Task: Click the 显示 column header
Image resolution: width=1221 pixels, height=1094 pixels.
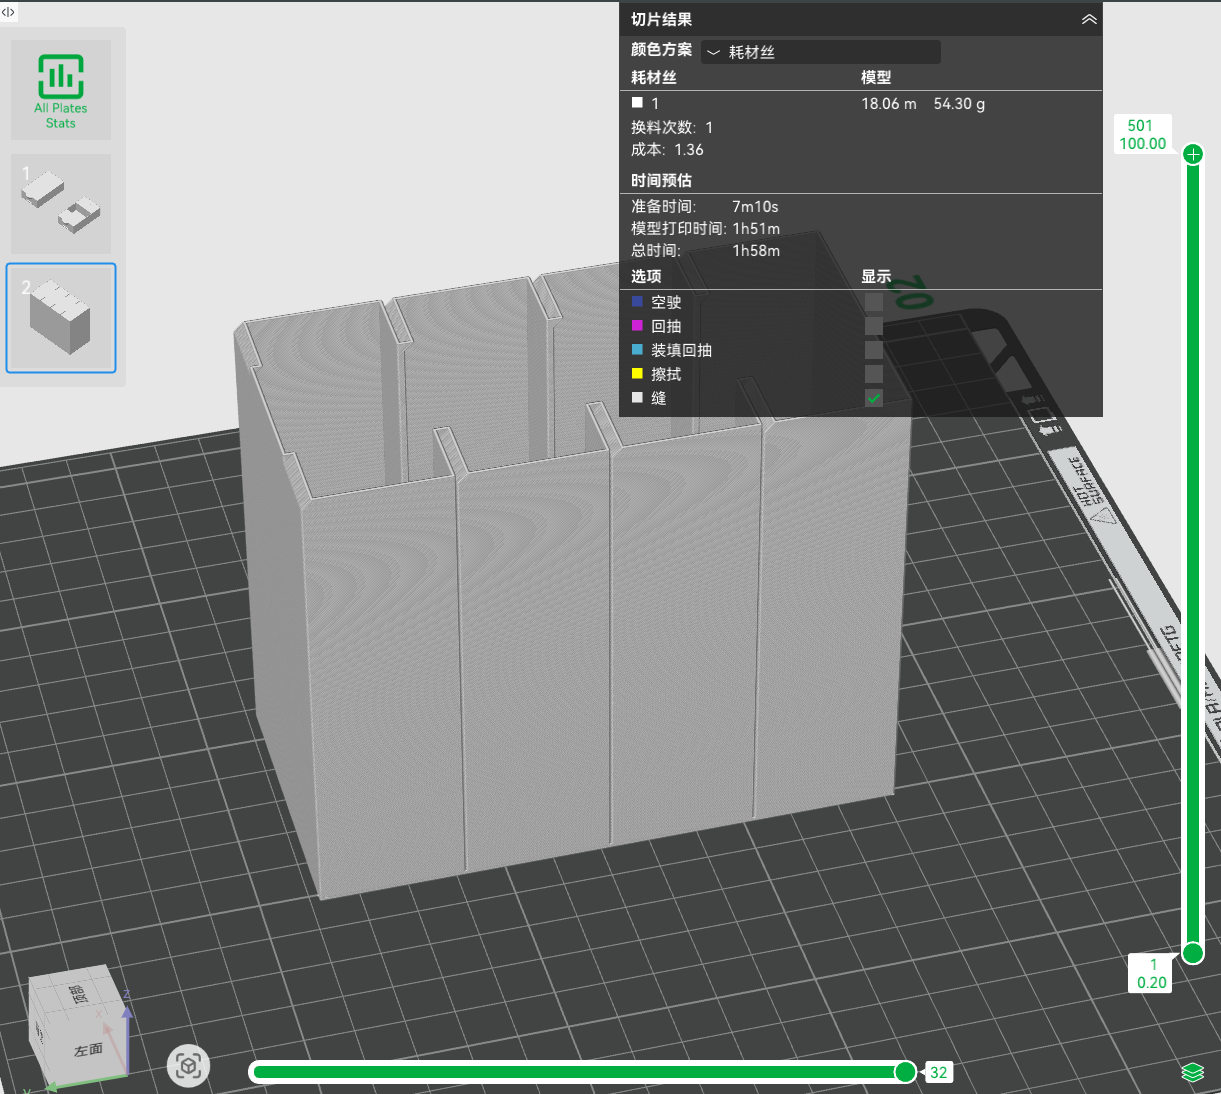Action: click(876, 276)
